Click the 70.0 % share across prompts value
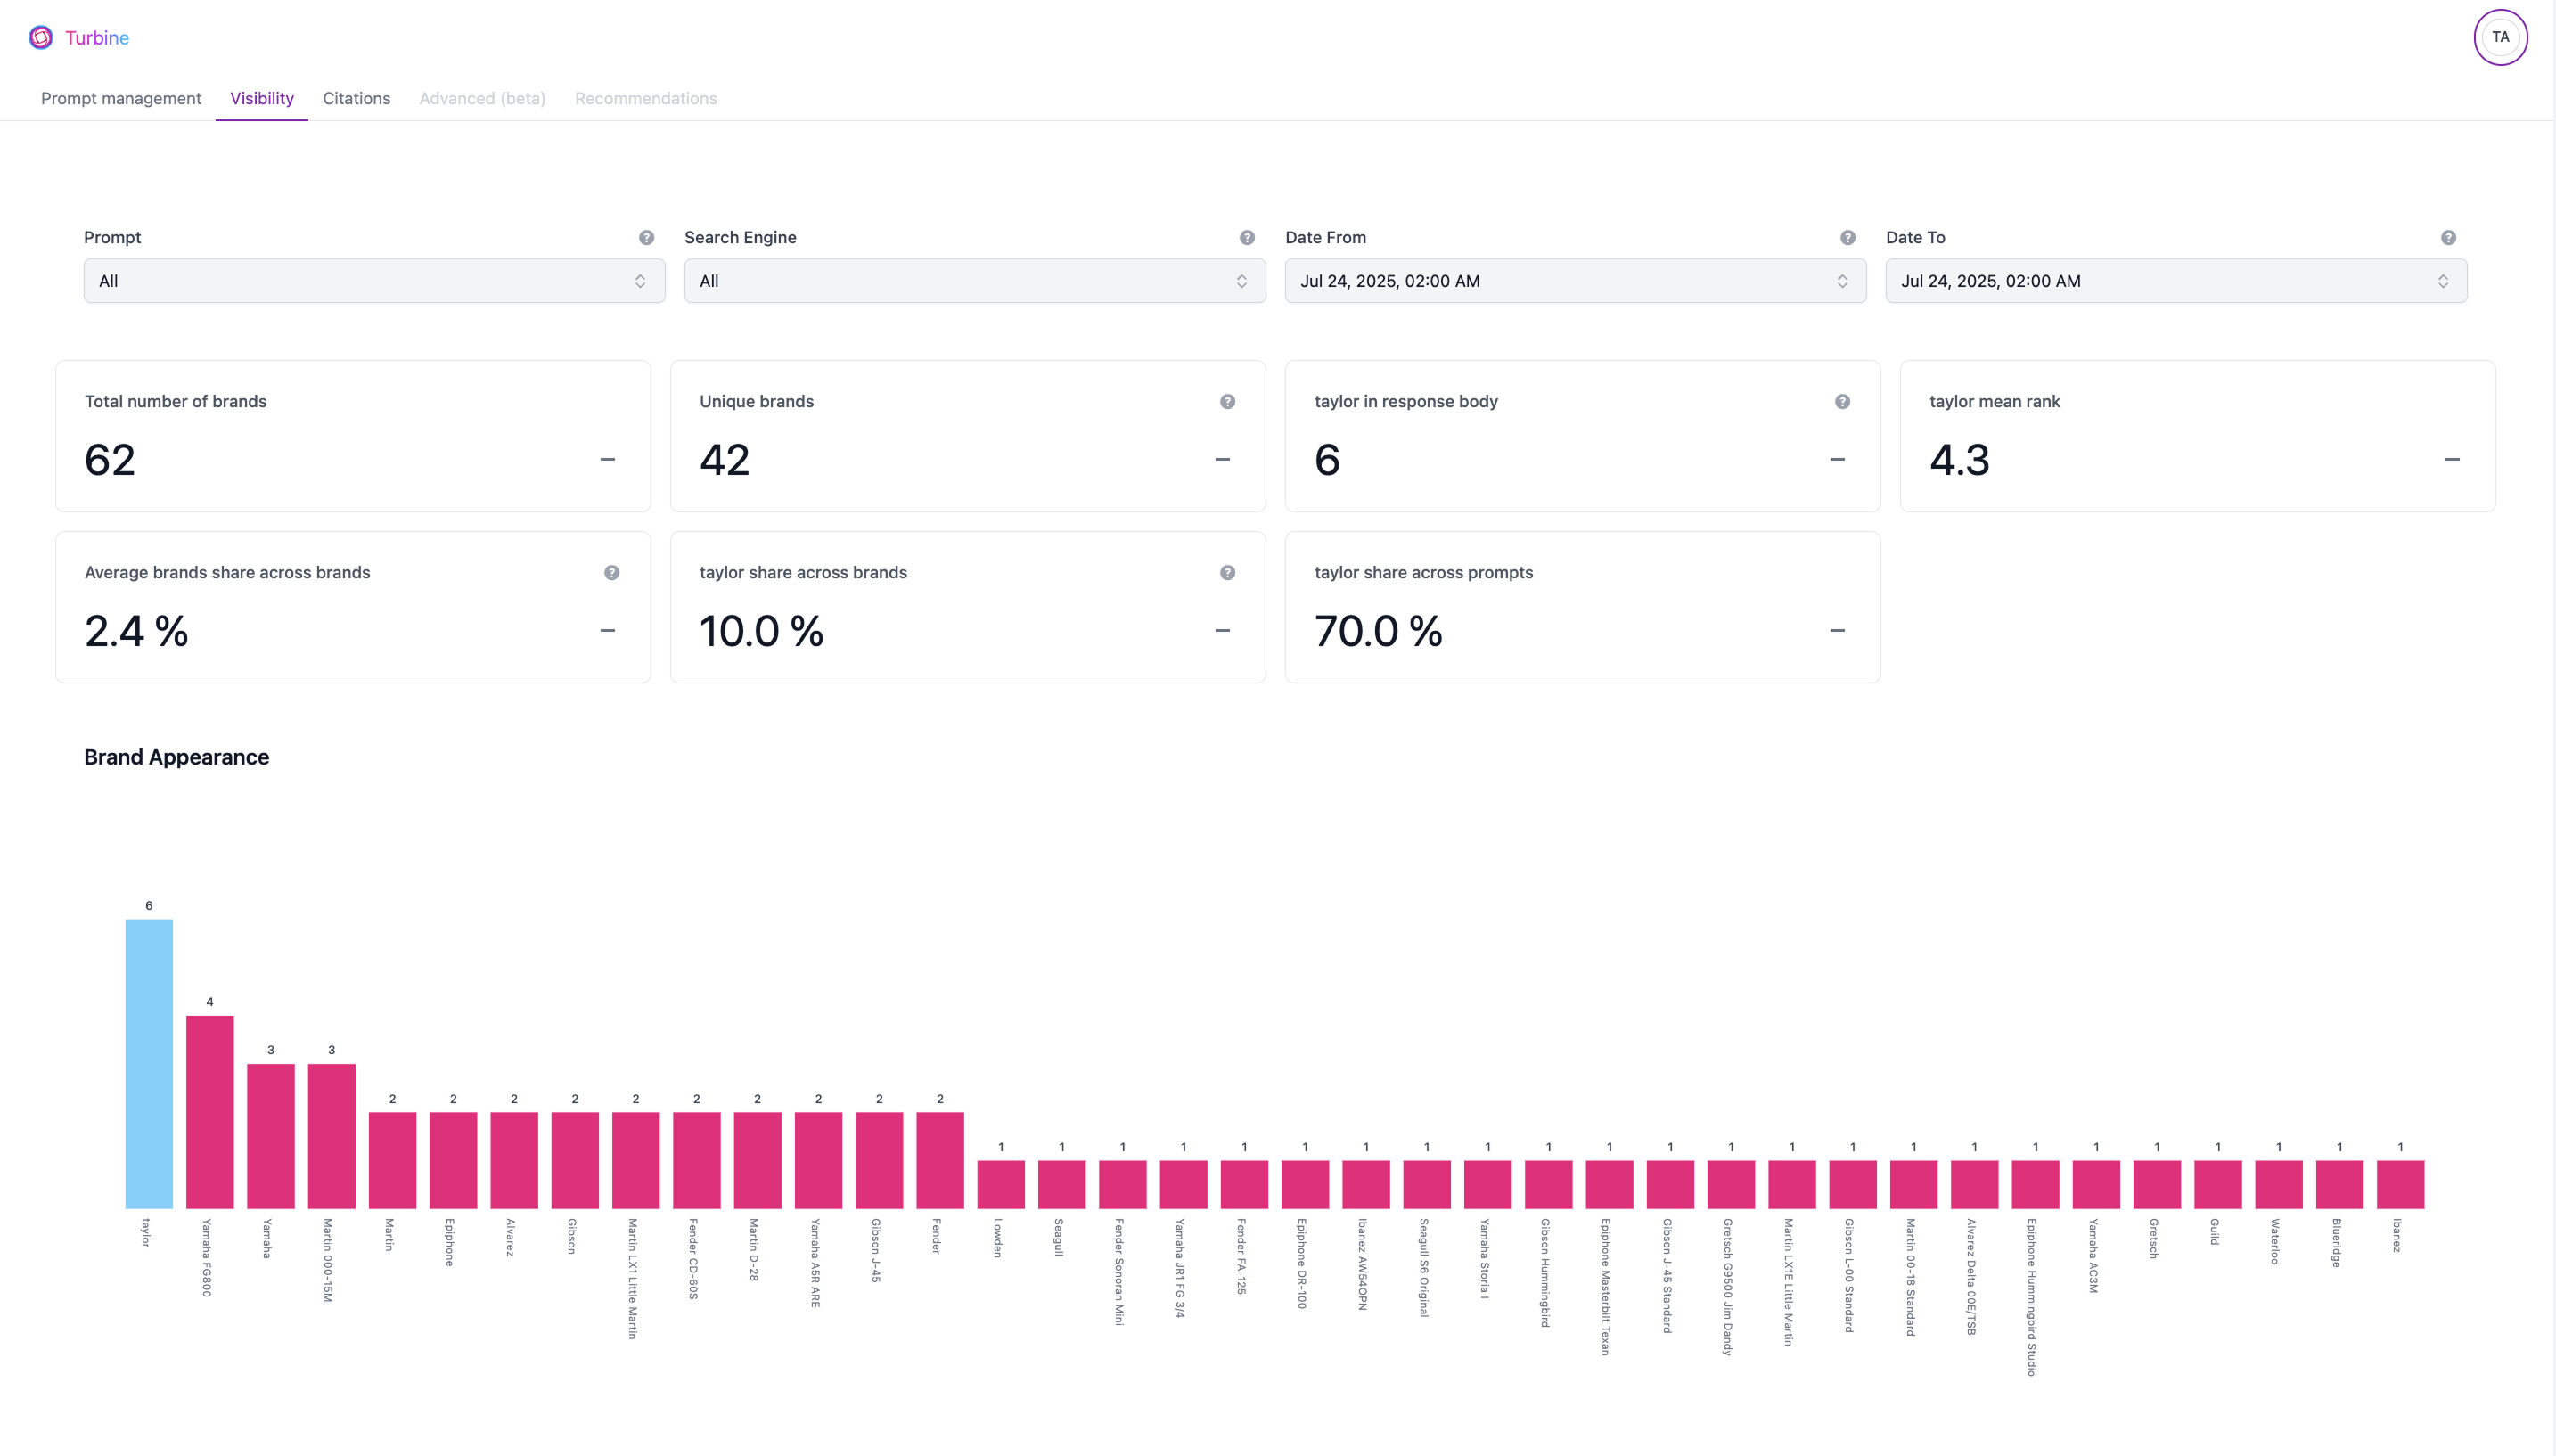Screen dimensions: 2556x1456 (x=1378, y=631)
